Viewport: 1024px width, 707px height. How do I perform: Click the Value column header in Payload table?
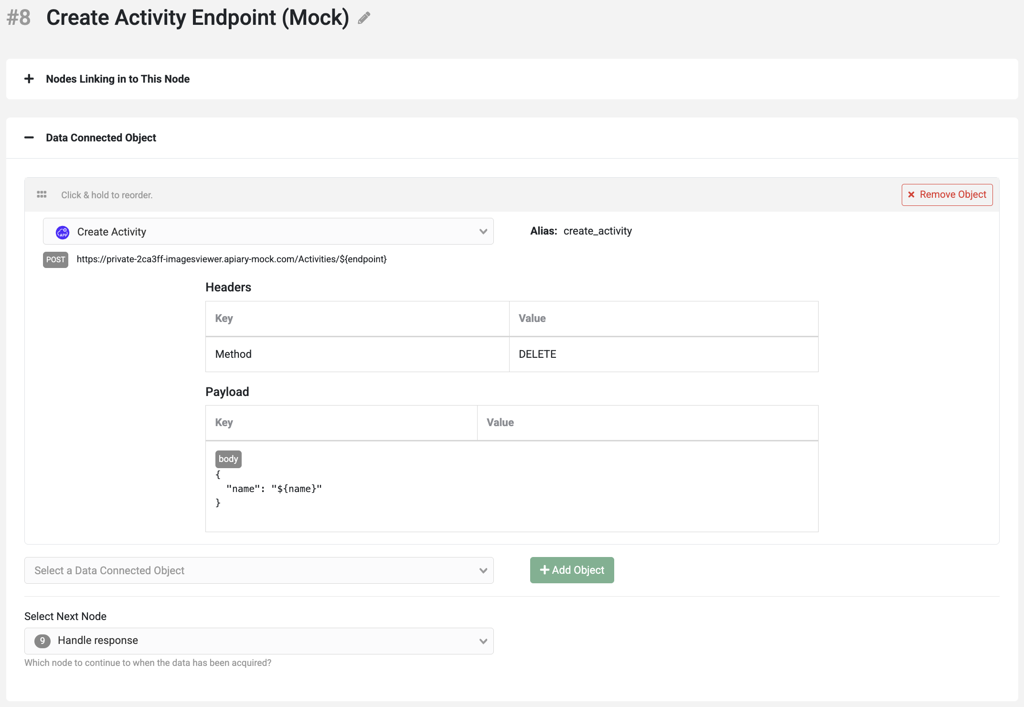(500, 423)
